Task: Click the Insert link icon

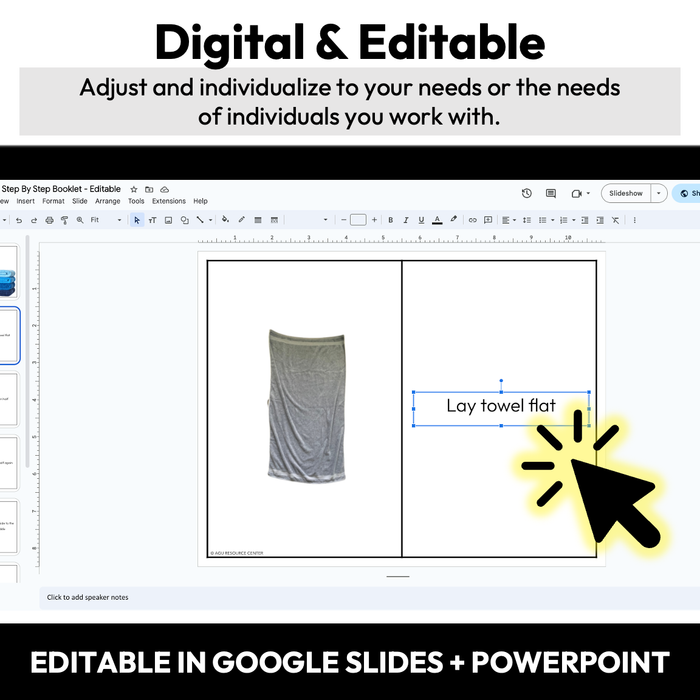Action: 473,220
